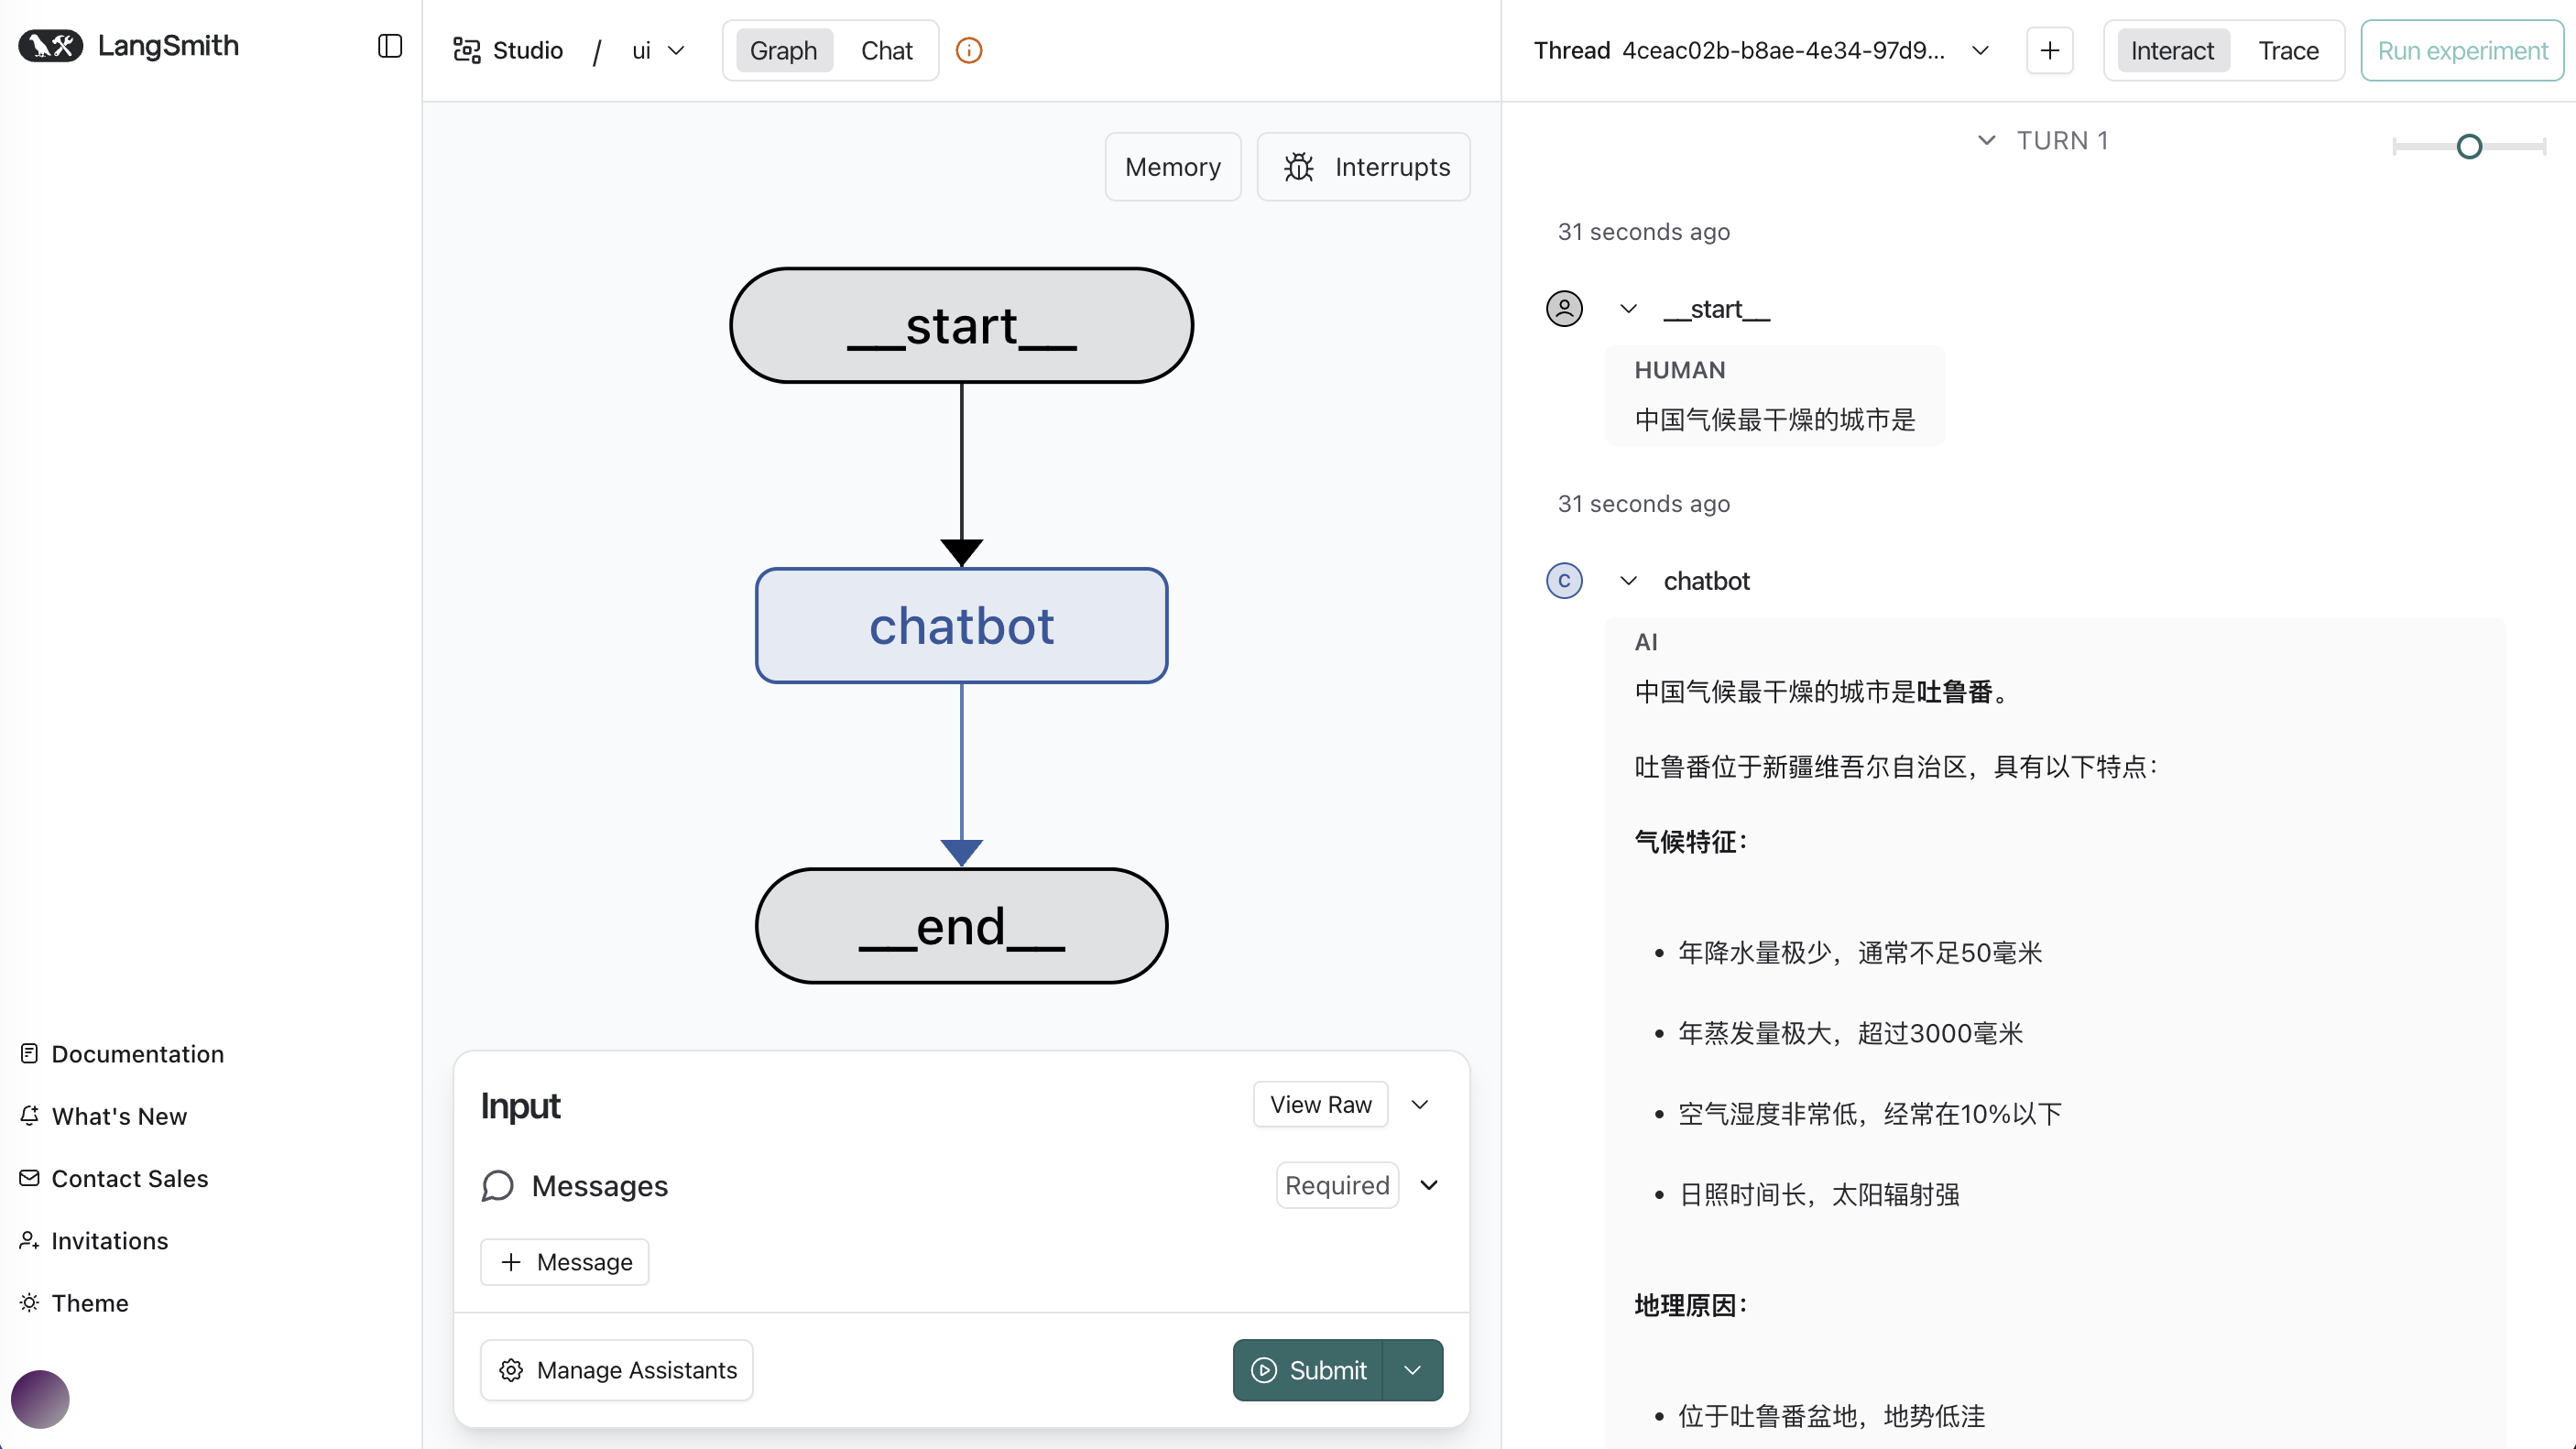Click the LangSmith logo icon
This screenshot has width=2576, height=1449.
coord(50,46)
